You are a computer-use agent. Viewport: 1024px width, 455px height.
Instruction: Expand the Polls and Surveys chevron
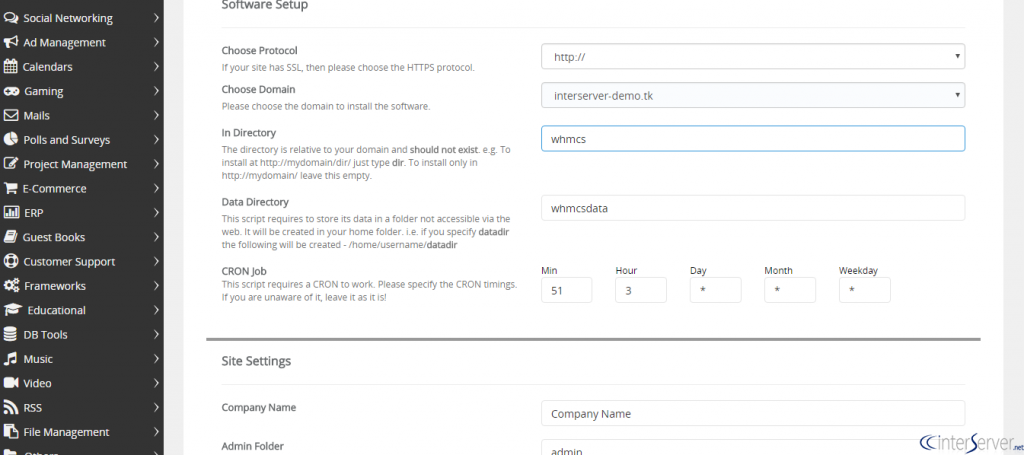157,140
